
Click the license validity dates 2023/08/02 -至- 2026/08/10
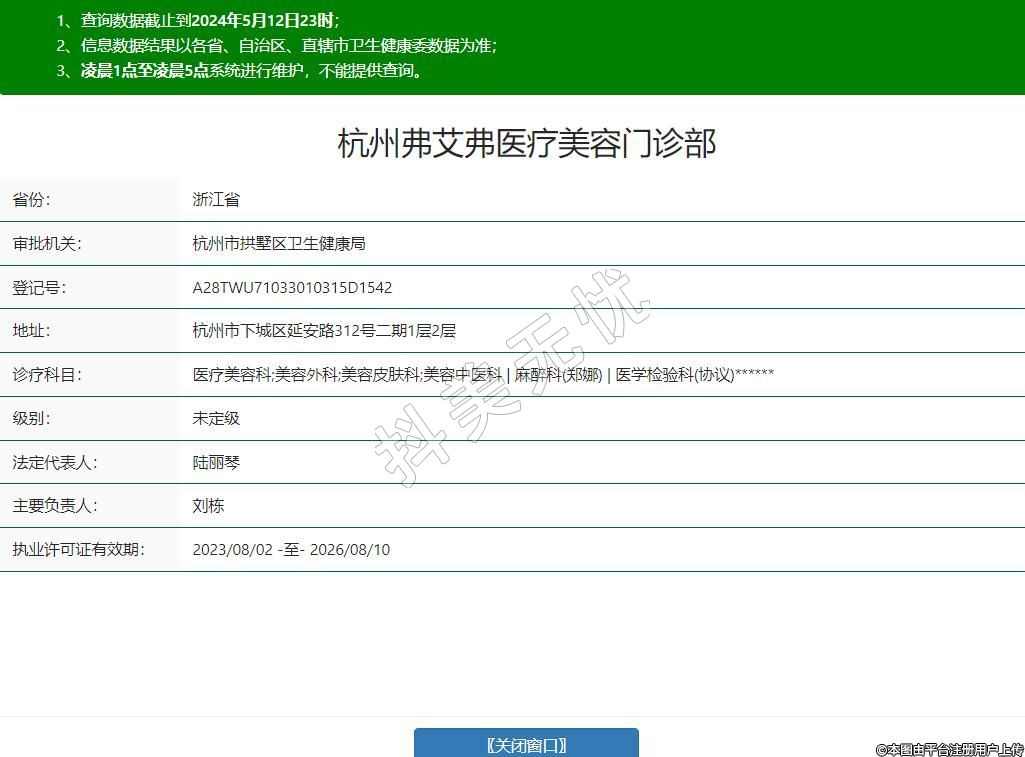pos(291,550)
